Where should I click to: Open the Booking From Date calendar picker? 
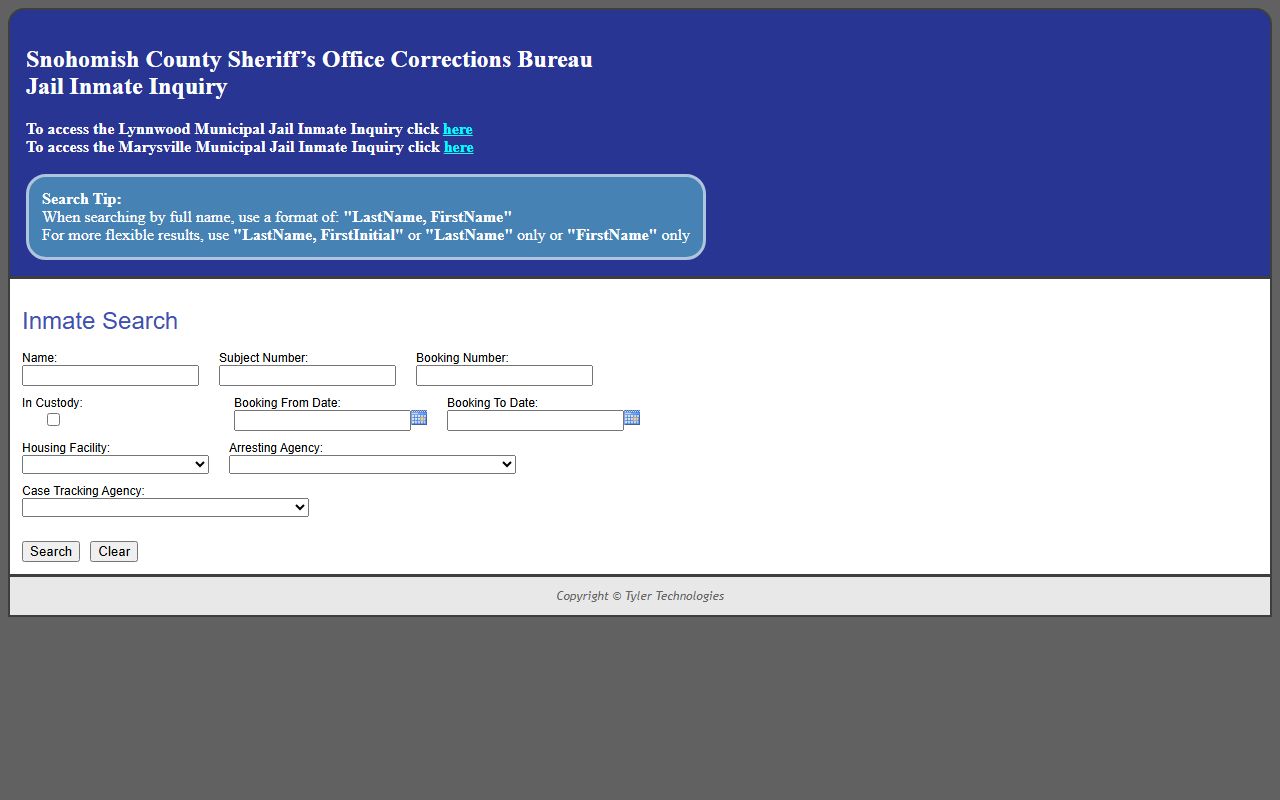(419, 418)
